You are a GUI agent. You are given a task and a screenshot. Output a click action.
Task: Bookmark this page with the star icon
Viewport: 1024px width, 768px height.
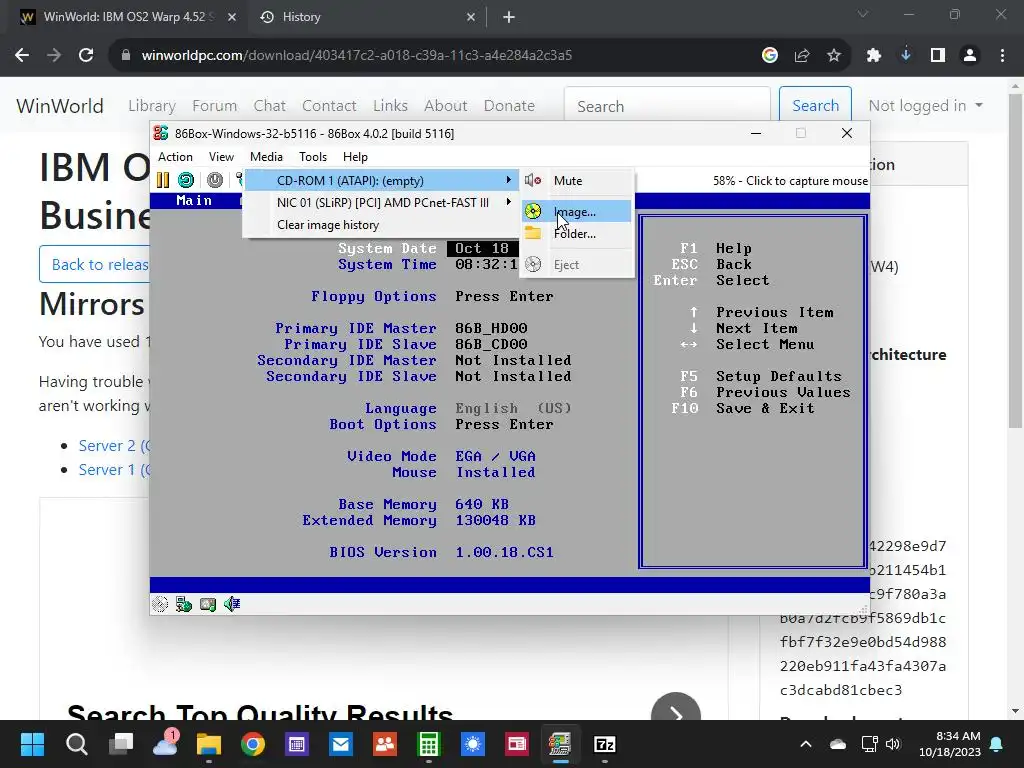(x=834, y=55)
